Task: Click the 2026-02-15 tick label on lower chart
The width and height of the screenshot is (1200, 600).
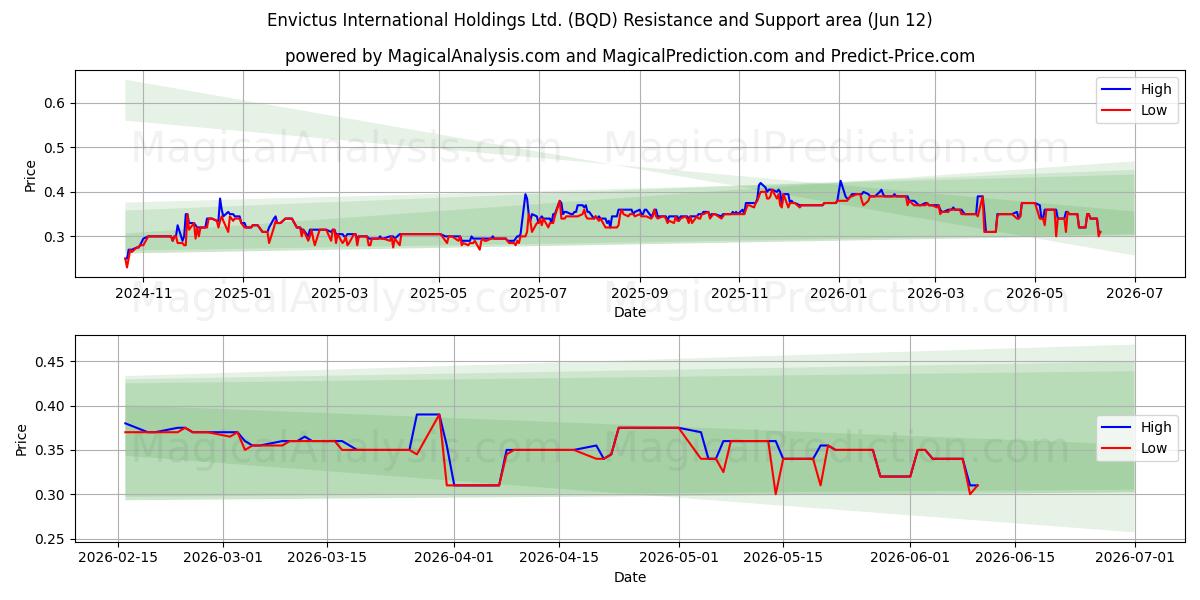Action: coord(119,559)
